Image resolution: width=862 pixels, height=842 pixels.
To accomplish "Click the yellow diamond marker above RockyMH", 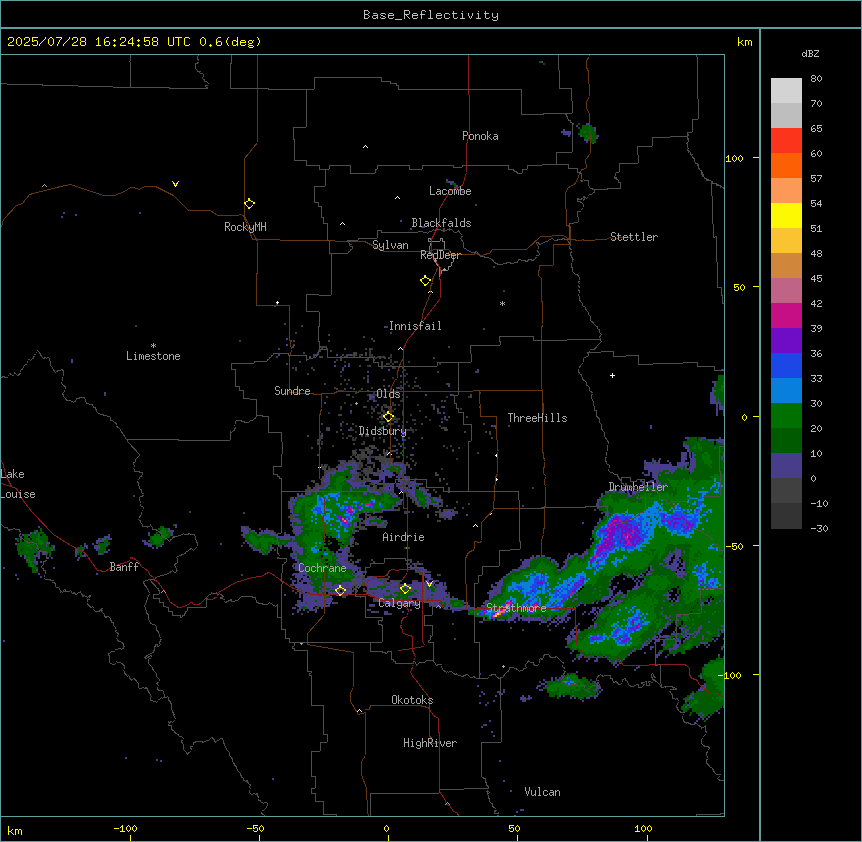I will pyautogui.click(x=249, y=203).
